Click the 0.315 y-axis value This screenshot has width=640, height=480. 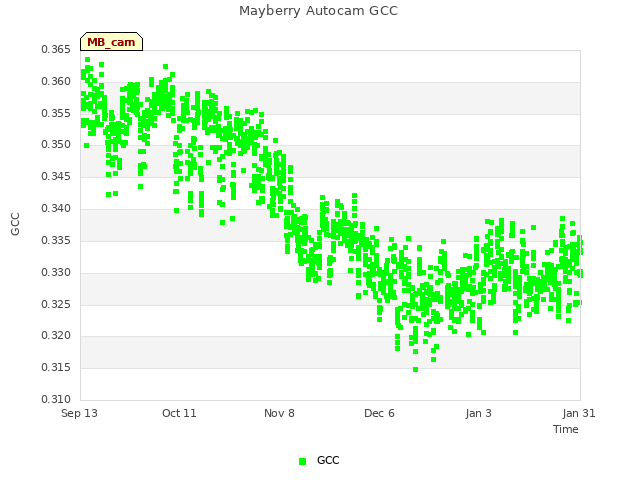tap(56, 367)
